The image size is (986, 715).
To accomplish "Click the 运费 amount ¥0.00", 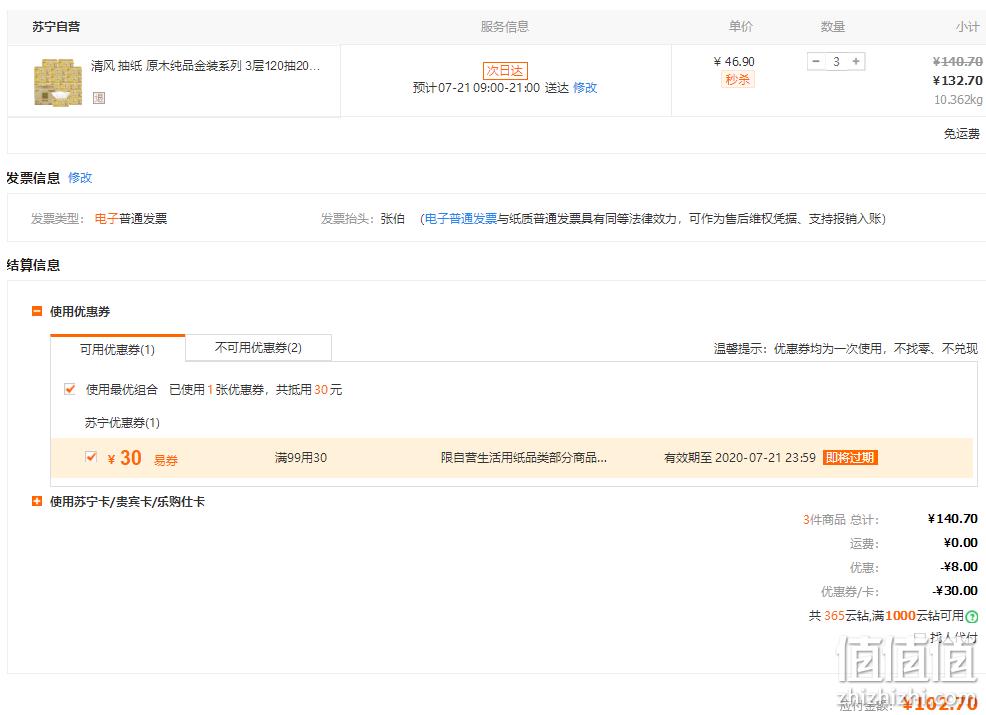I will (x=960, y=543).
